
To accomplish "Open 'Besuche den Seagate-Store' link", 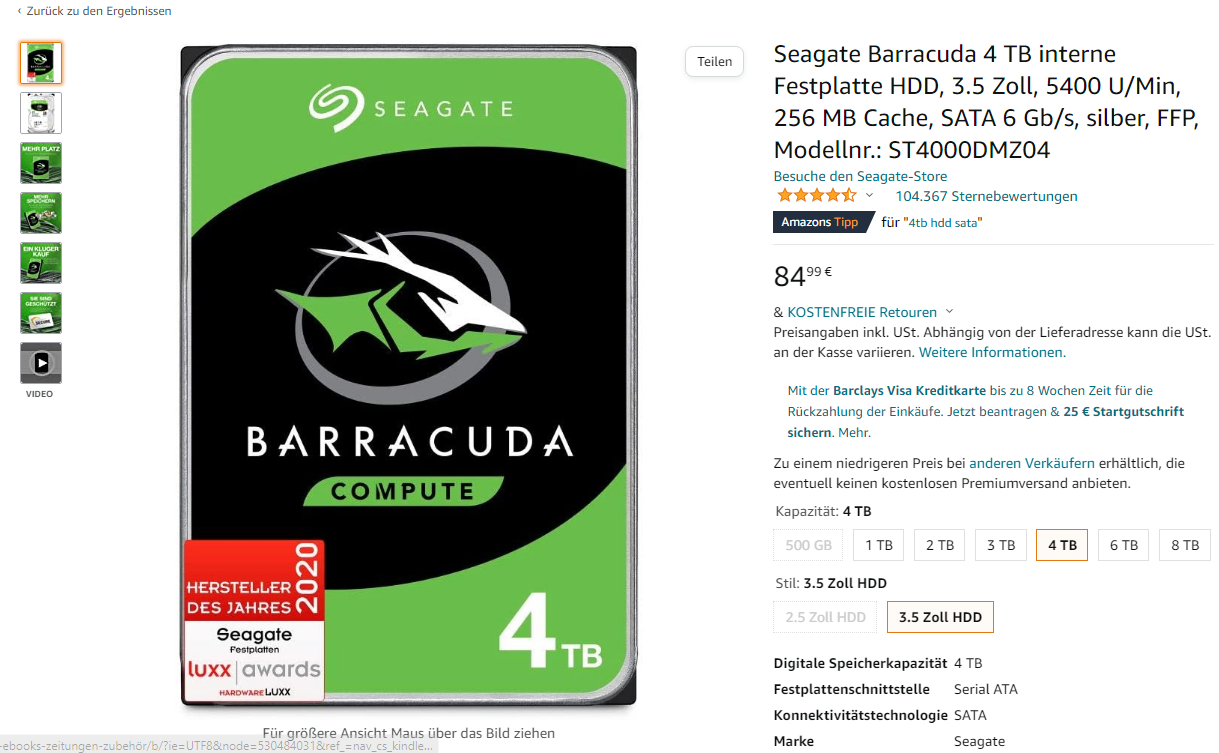I will [860, 176].
